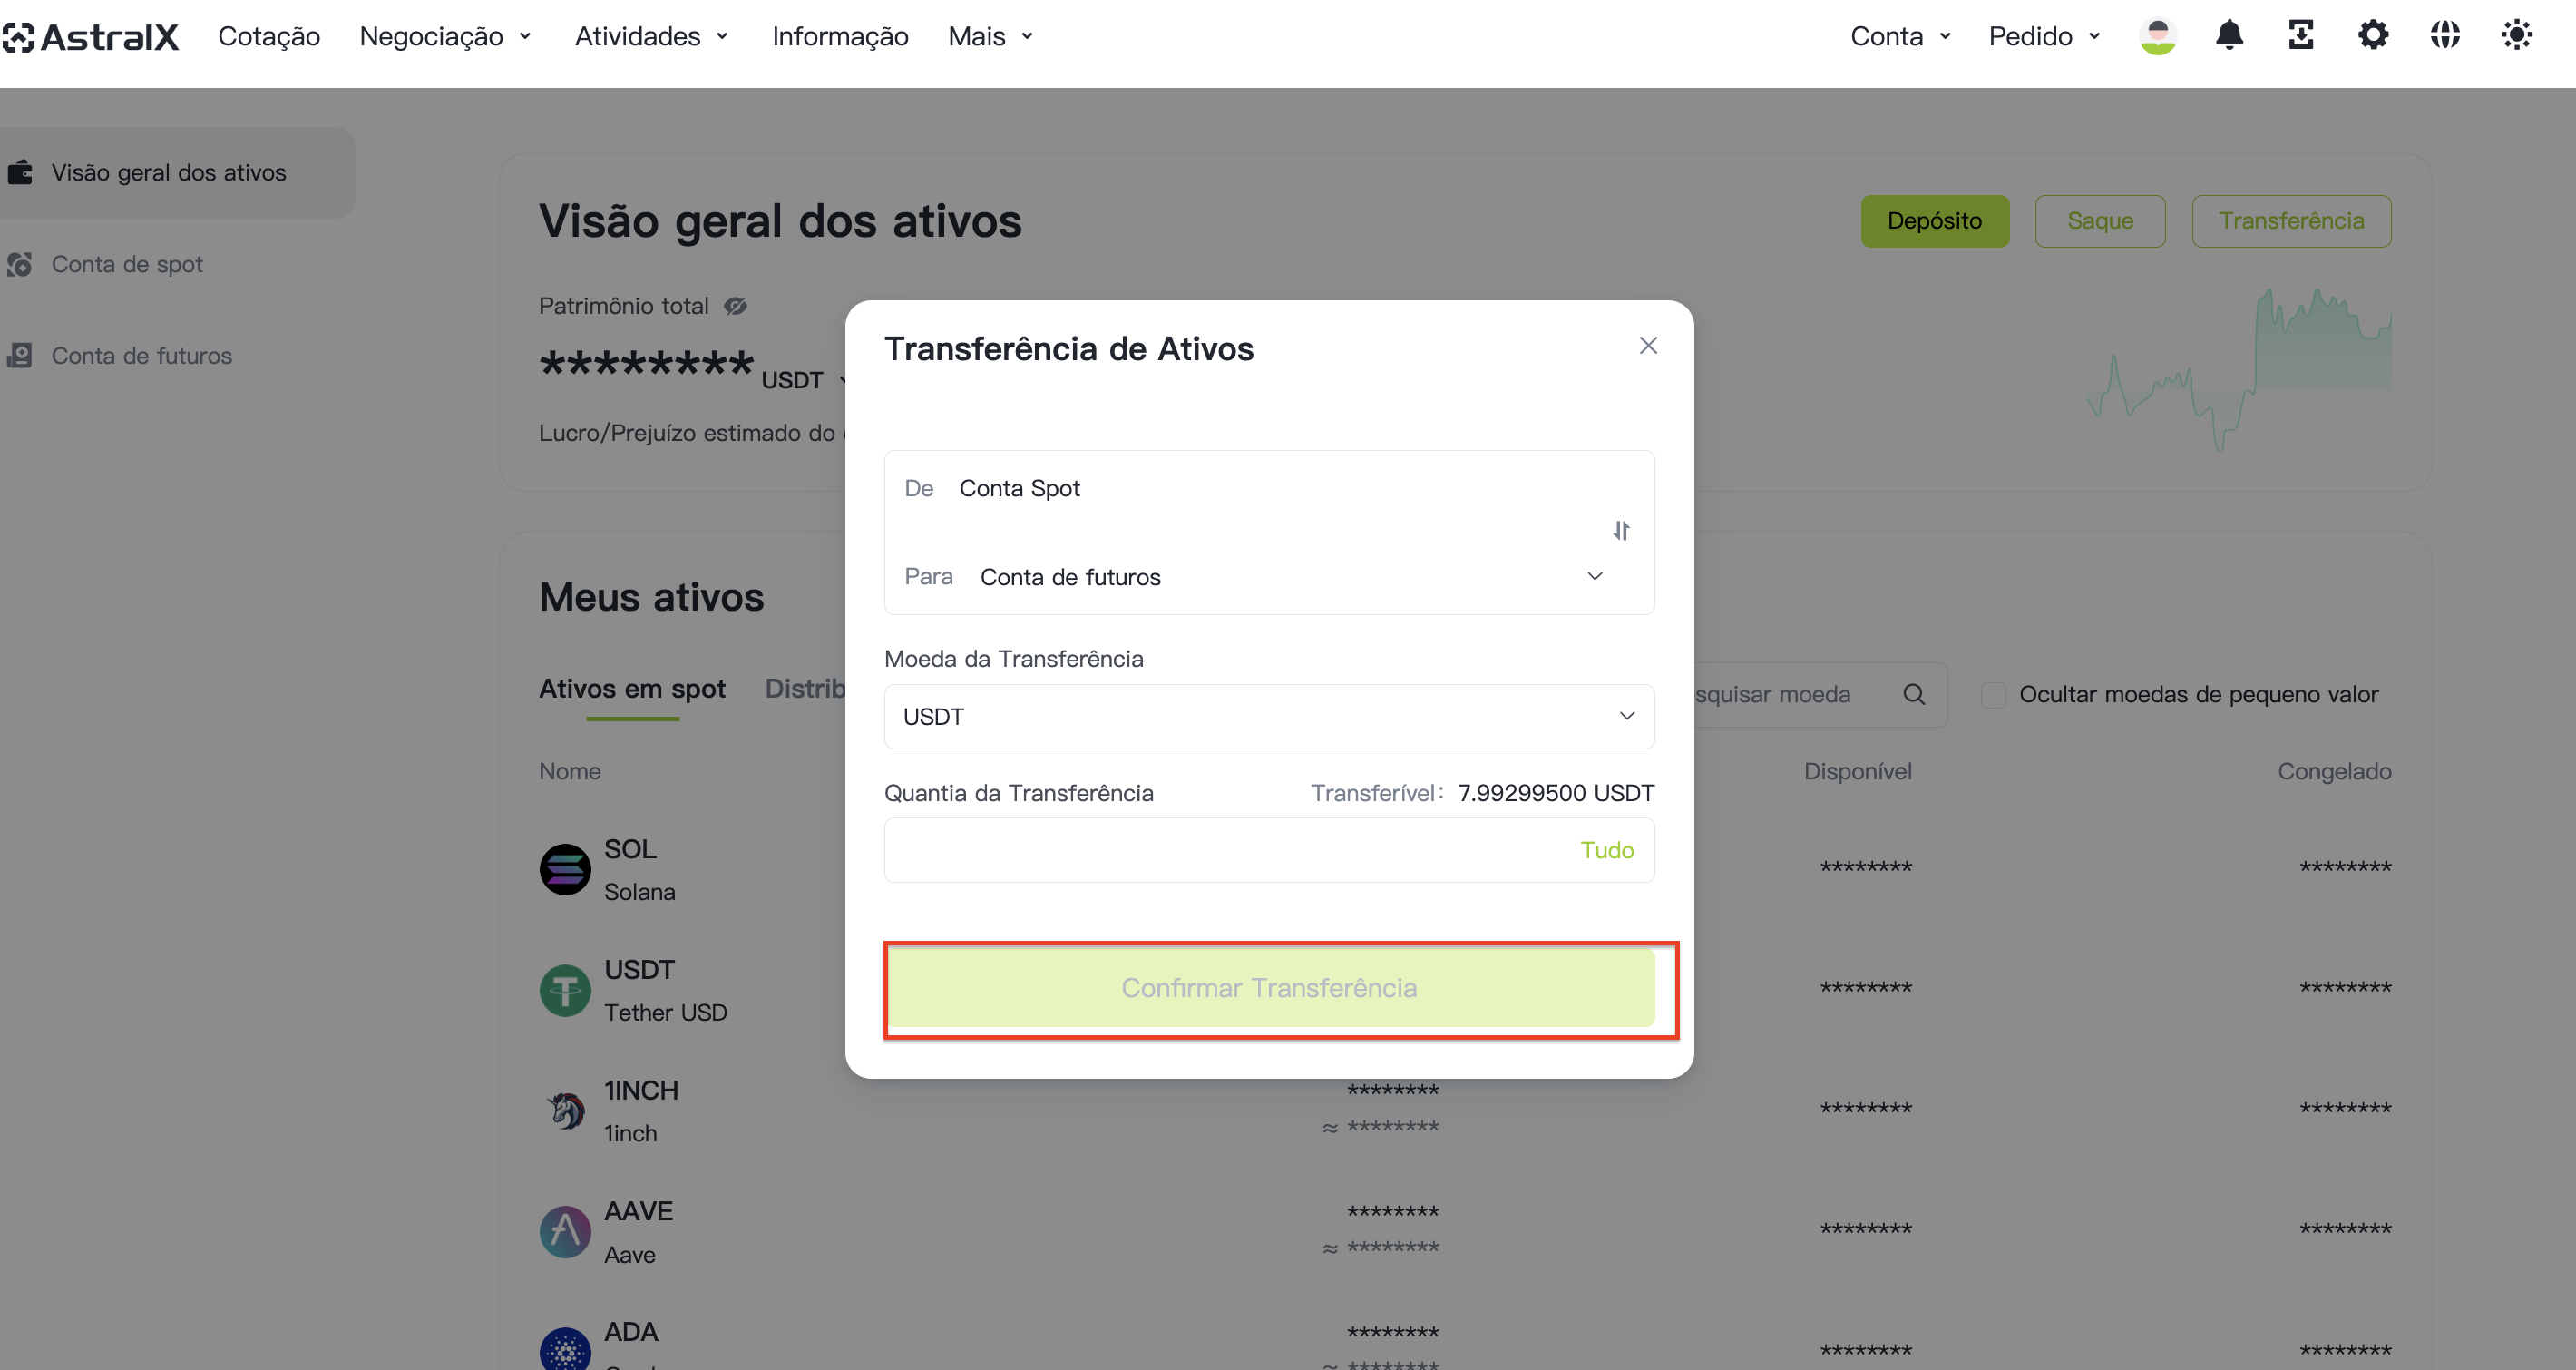Open the language globe icon
2576x1370 pixels.
tap(2445, 36)
